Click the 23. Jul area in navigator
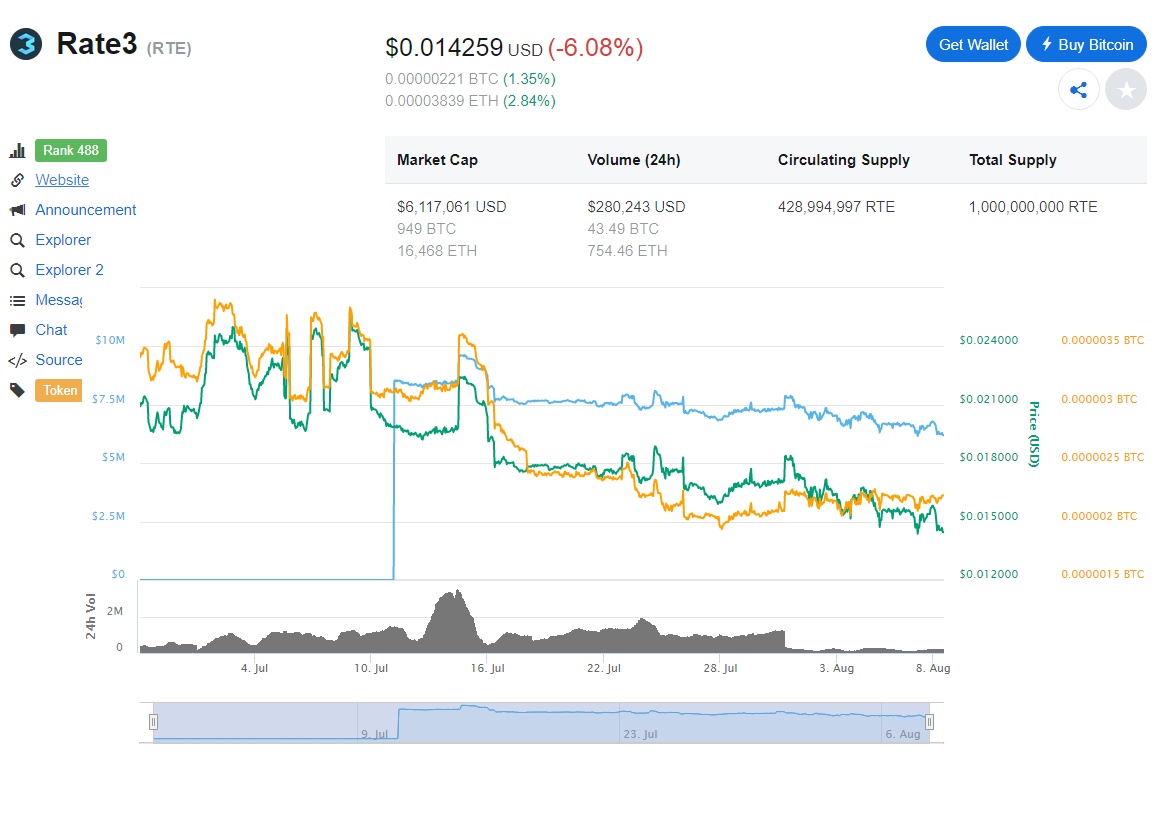Image resolution: width=1172 pixels, height=813 pixels. click(641, 734)
